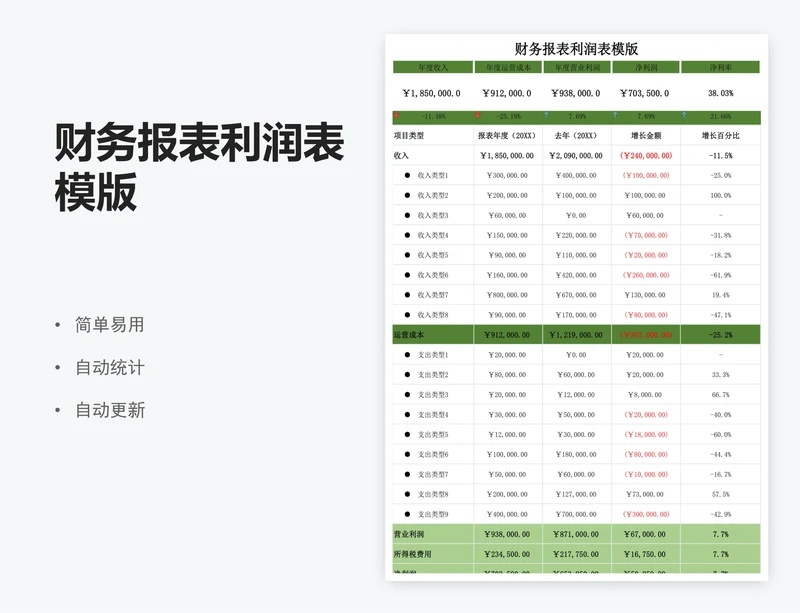Click the bullet dot before 收入类型7
Screen dimensions: 800x613
(x=407, y=295)
